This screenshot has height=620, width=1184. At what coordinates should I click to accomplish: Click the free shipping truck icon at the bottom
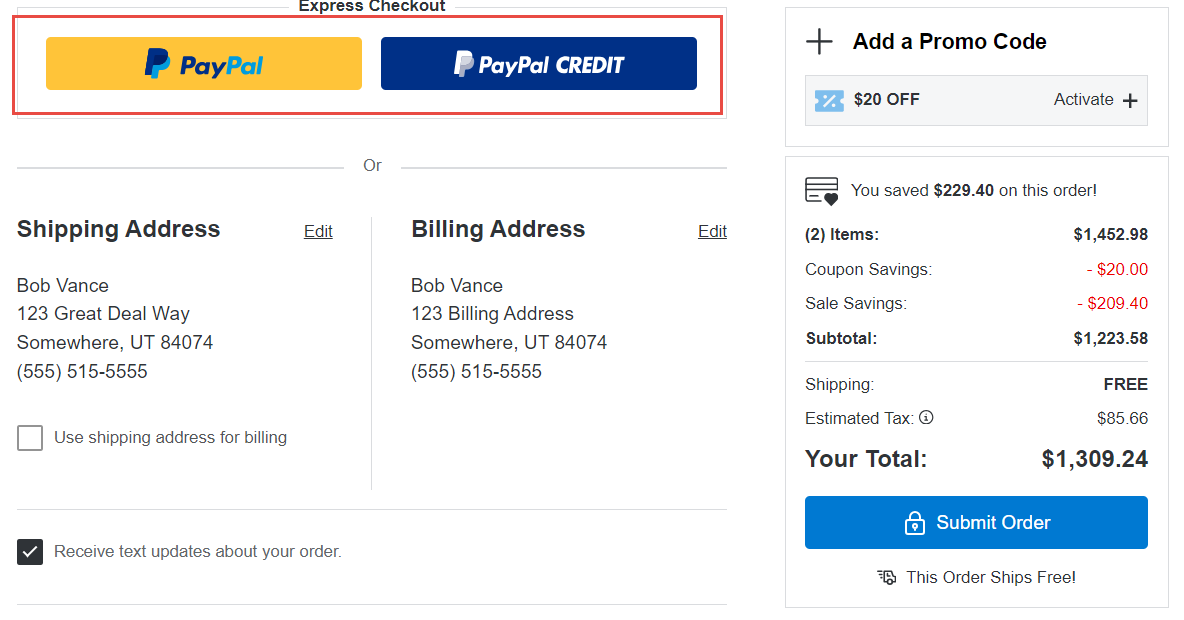click(887, 577)
